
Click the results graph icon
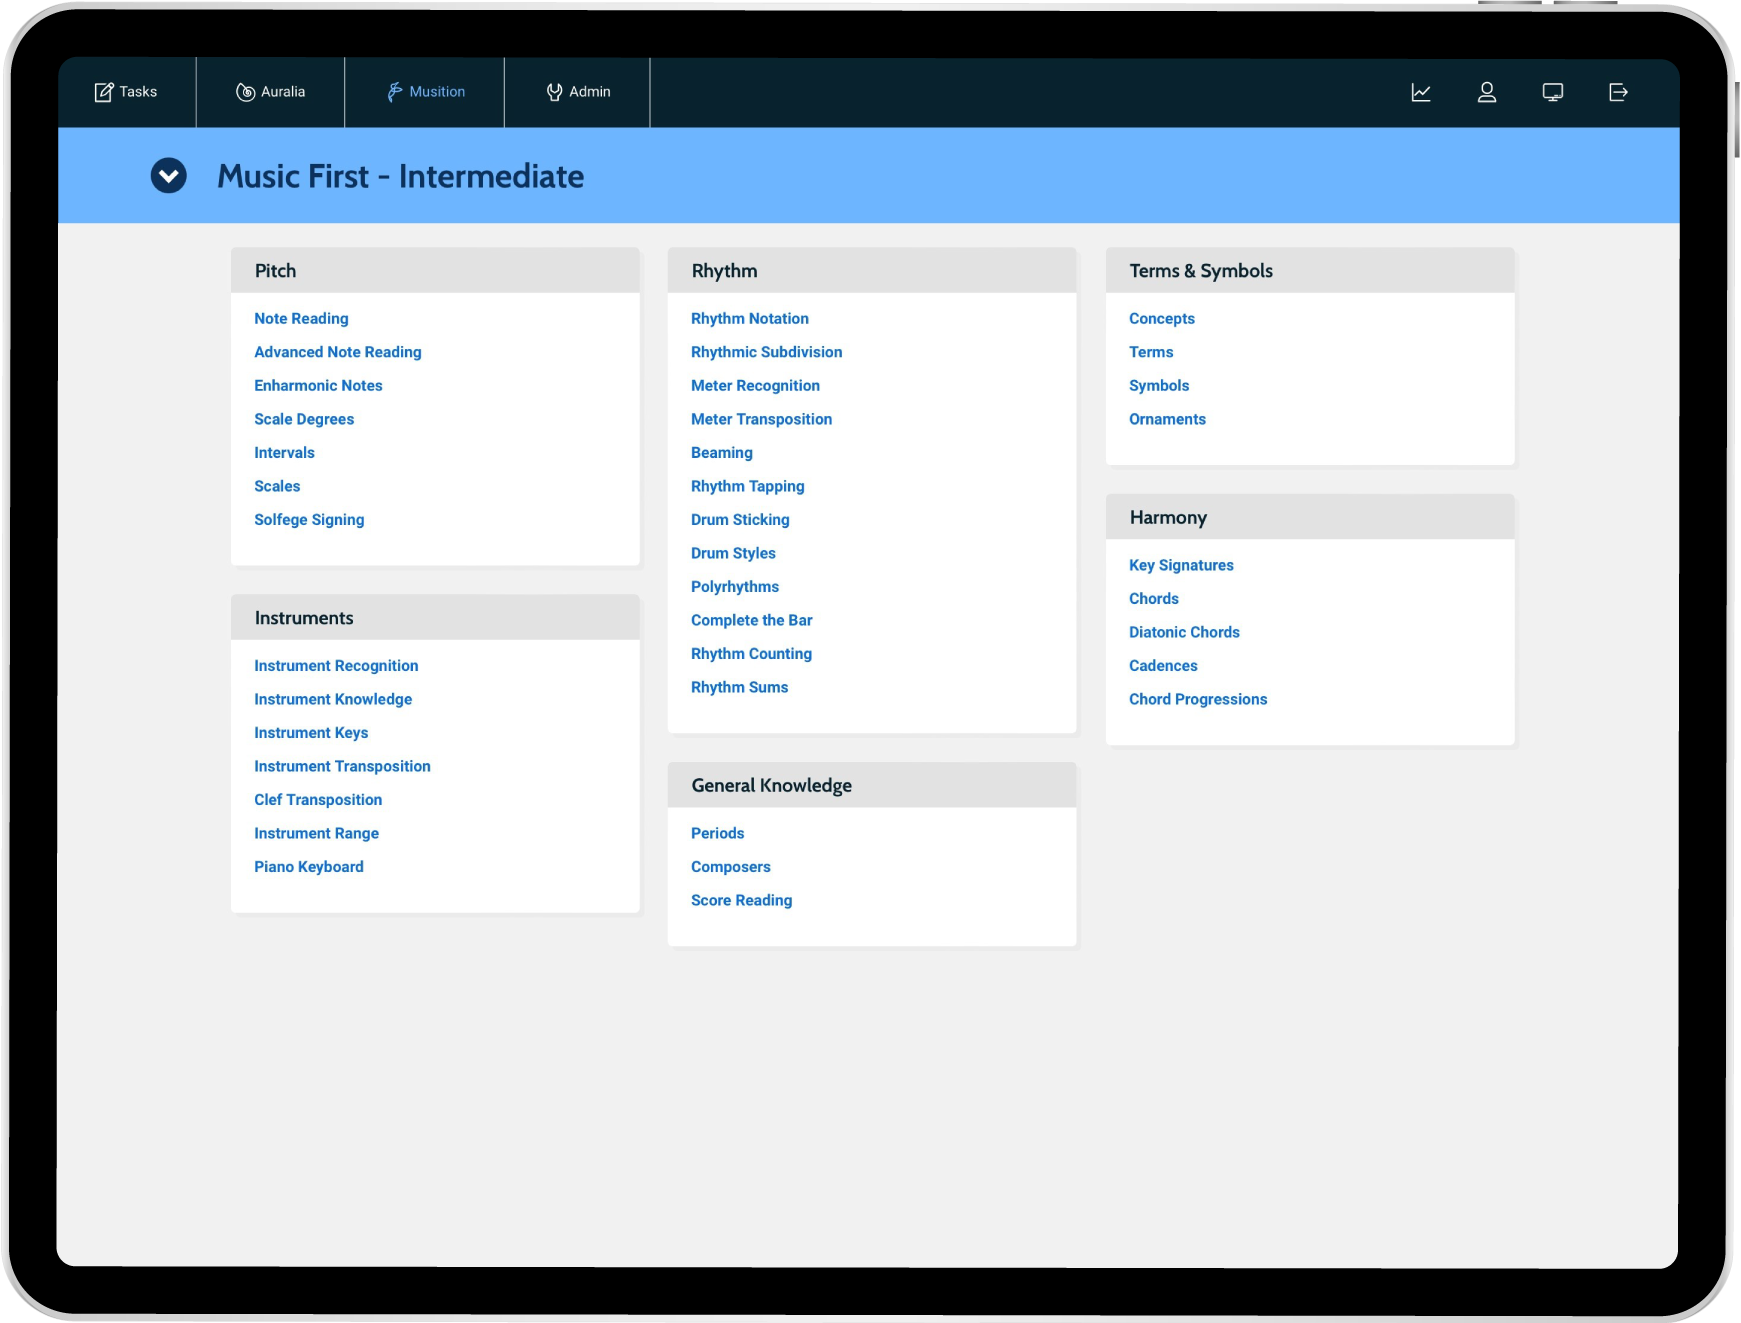click(x=1420, y=92)
